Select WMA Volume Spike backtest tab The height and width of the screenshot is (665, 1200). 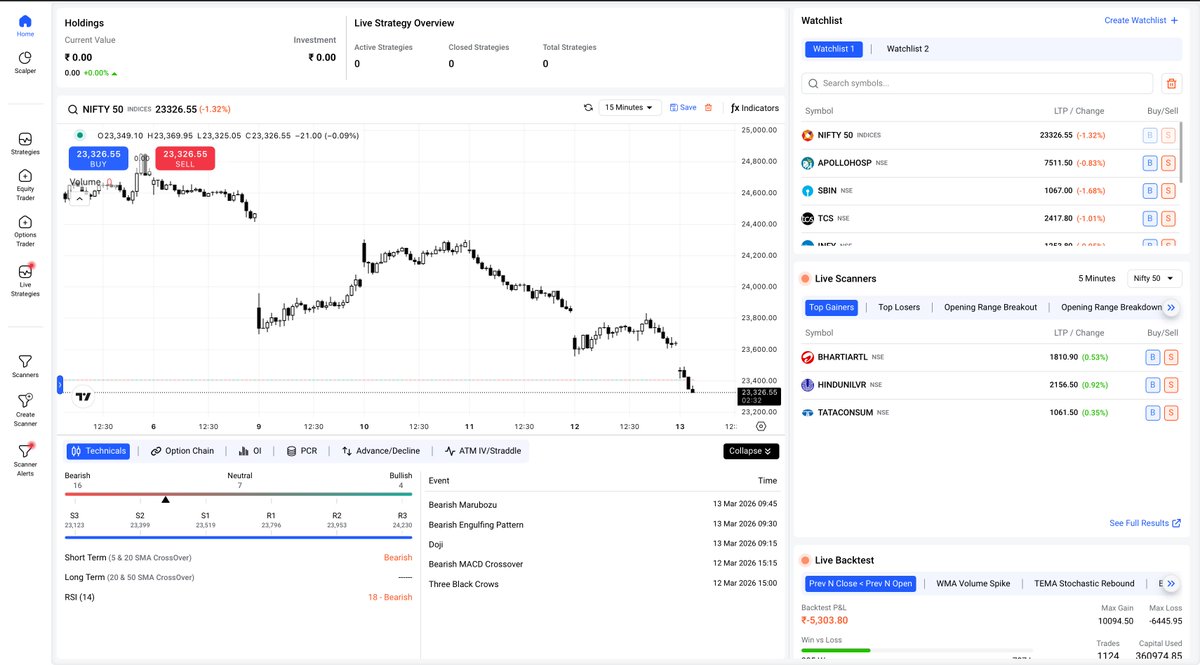tap(973, 584)
